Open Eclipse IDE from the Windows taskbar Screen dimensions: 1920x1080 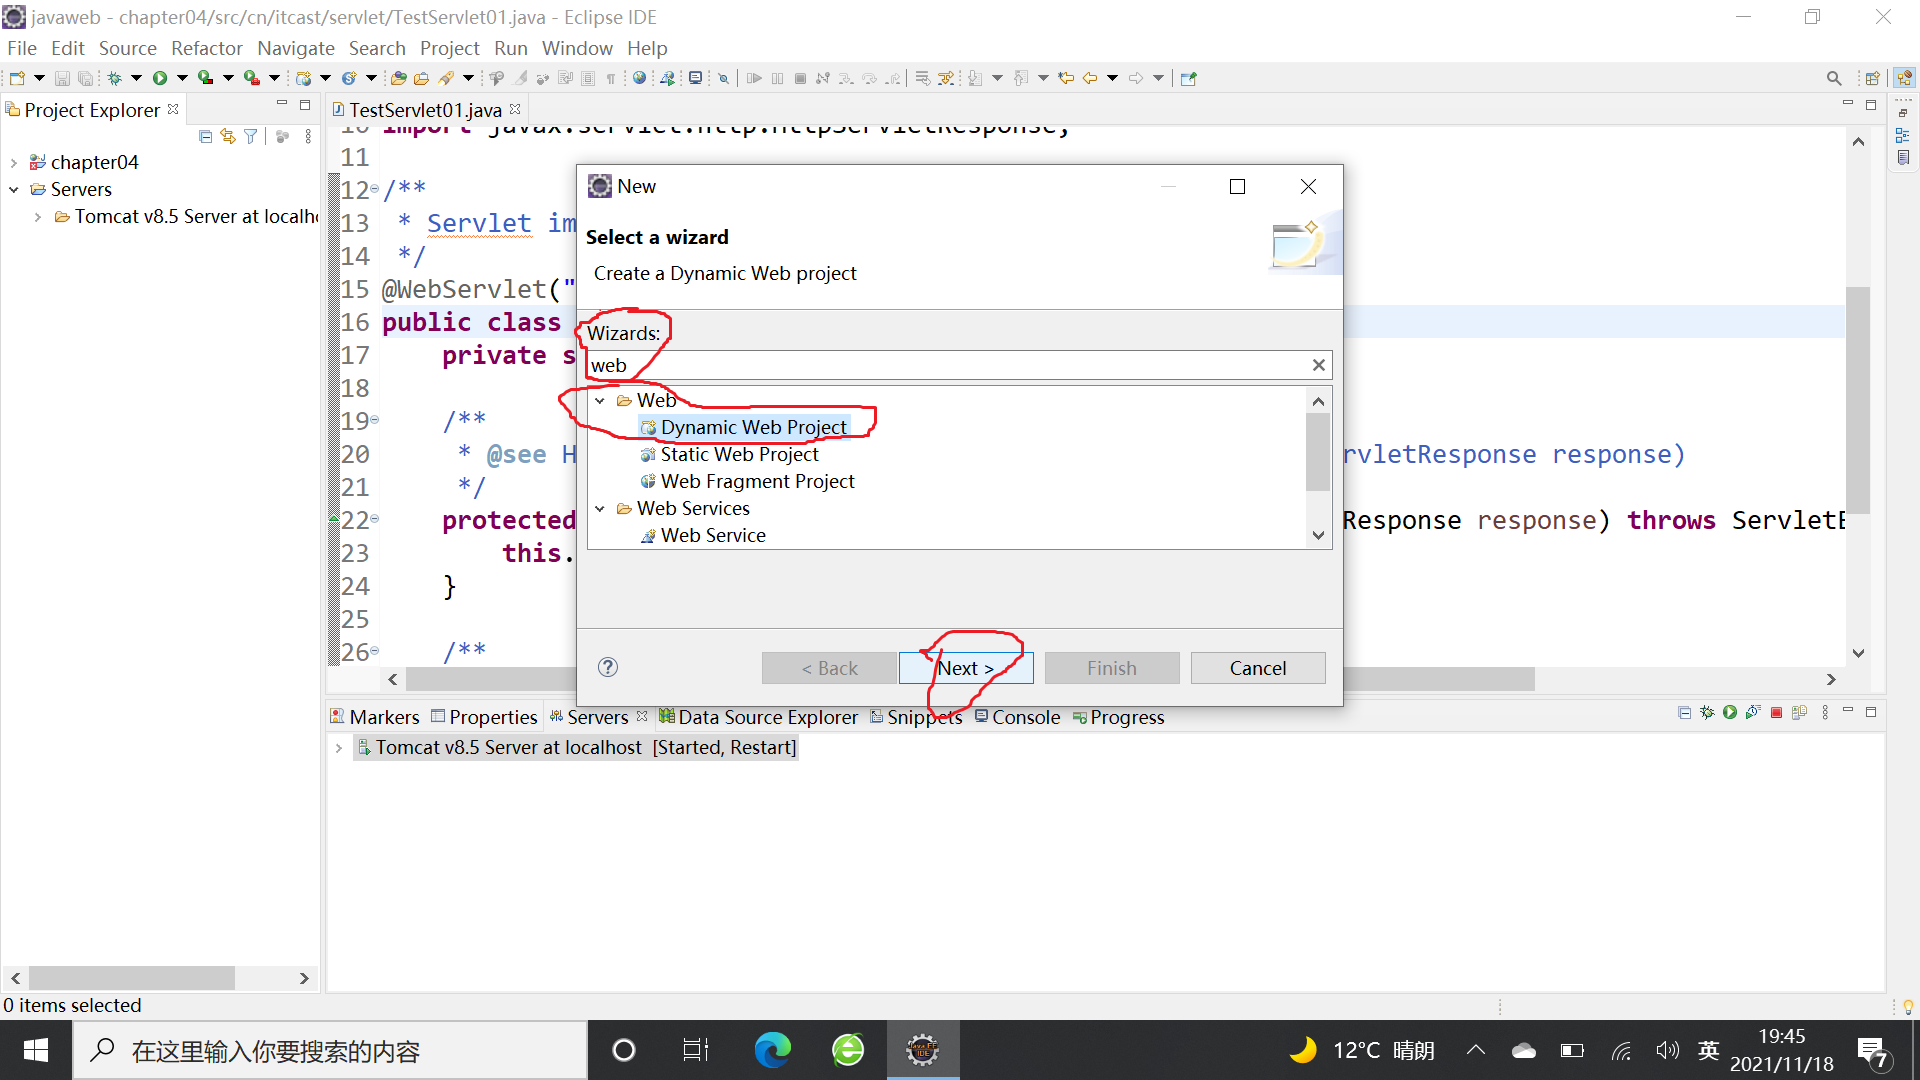922,1050
